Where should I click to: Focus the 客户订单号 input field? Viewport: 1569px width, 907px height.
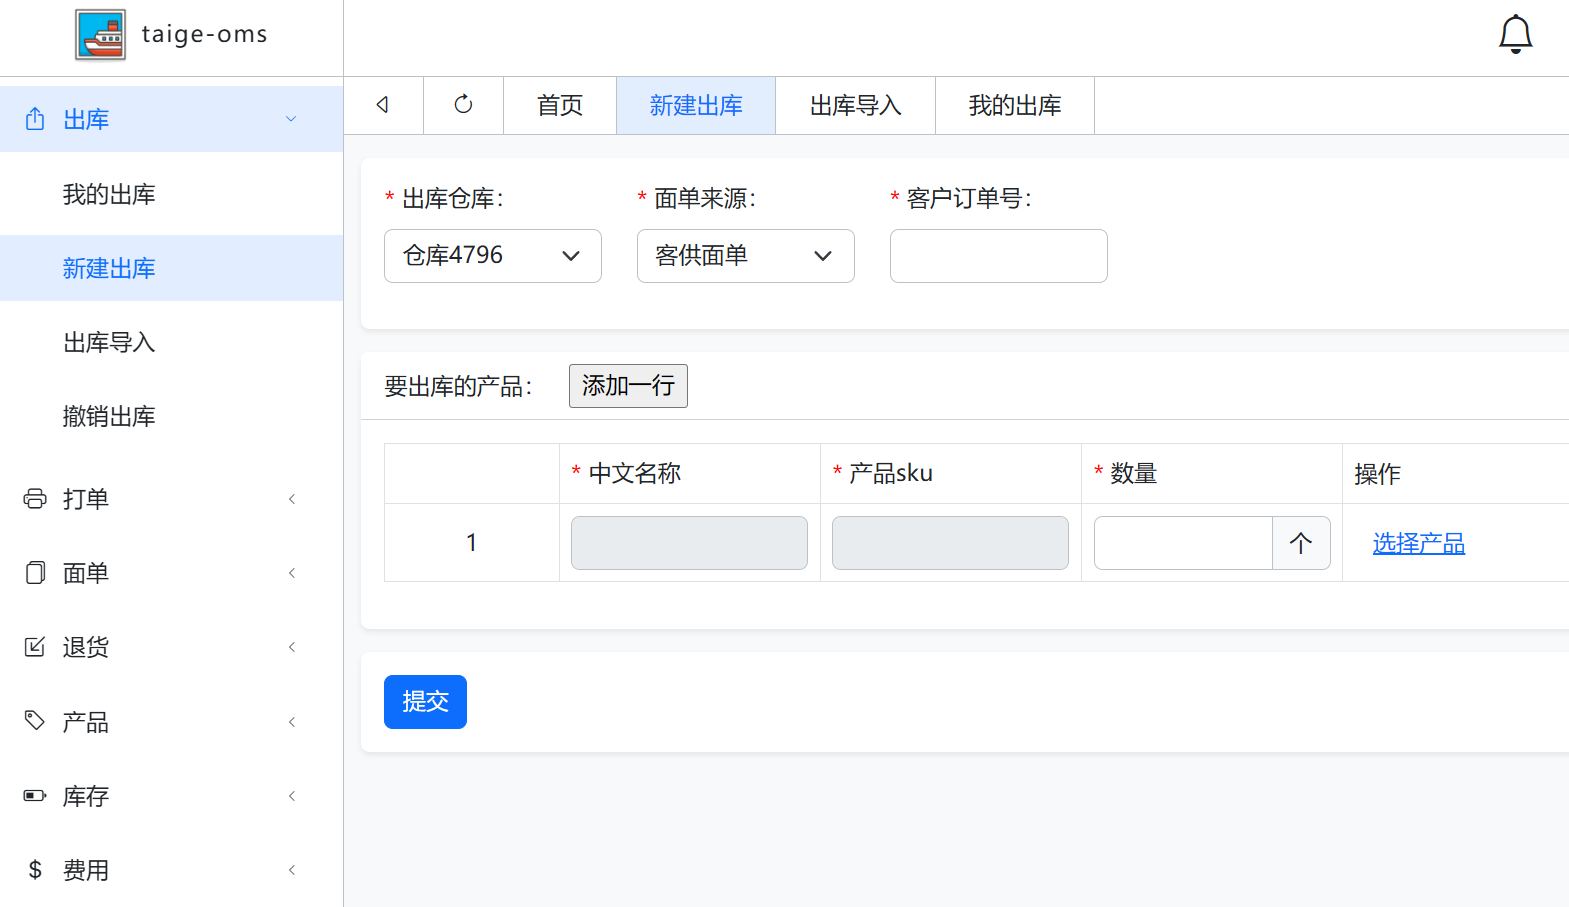[999, 256]
